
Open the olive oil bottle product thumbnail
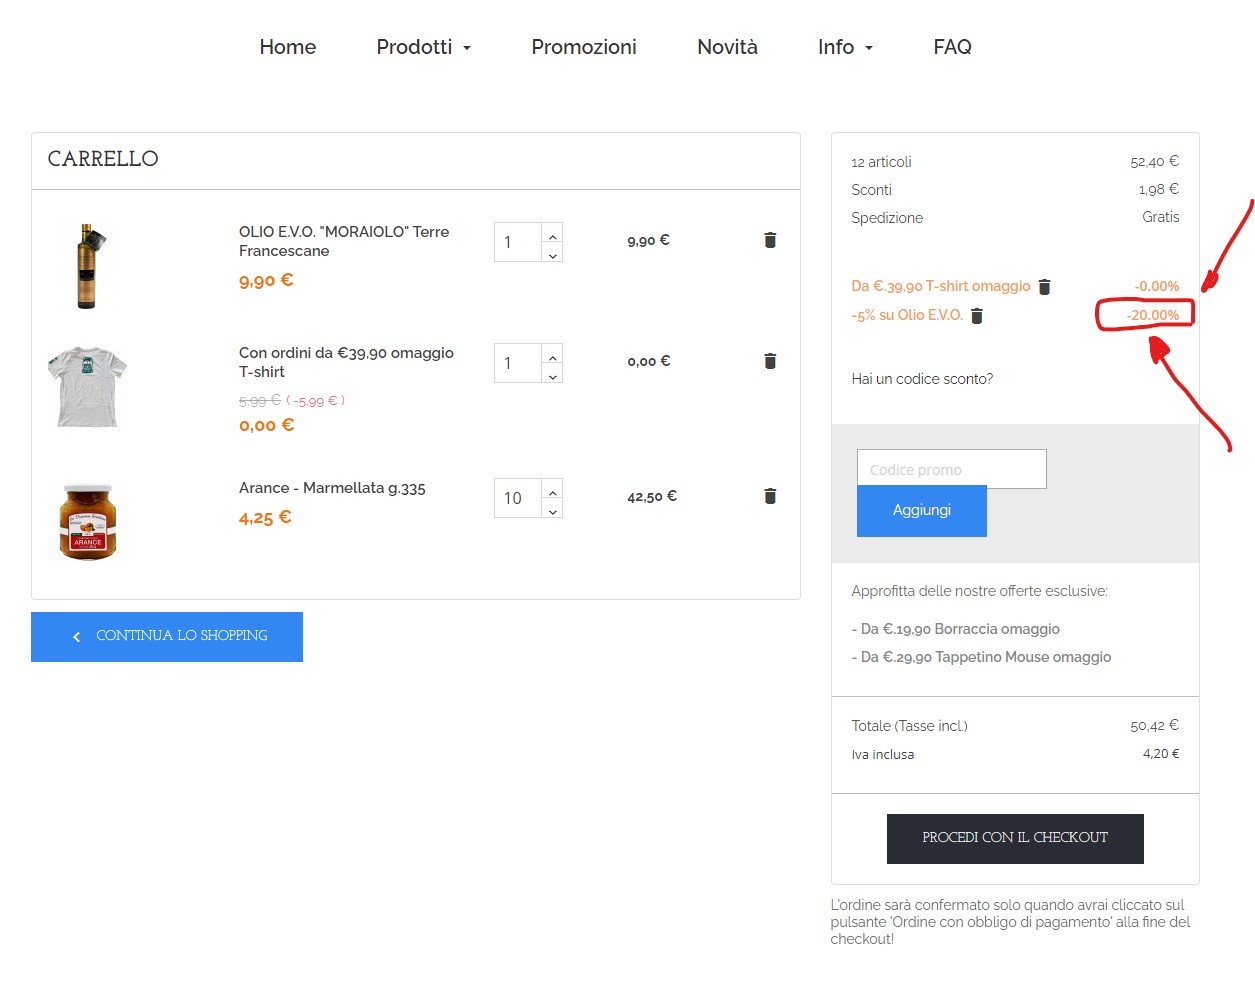[x=87, y=266]
